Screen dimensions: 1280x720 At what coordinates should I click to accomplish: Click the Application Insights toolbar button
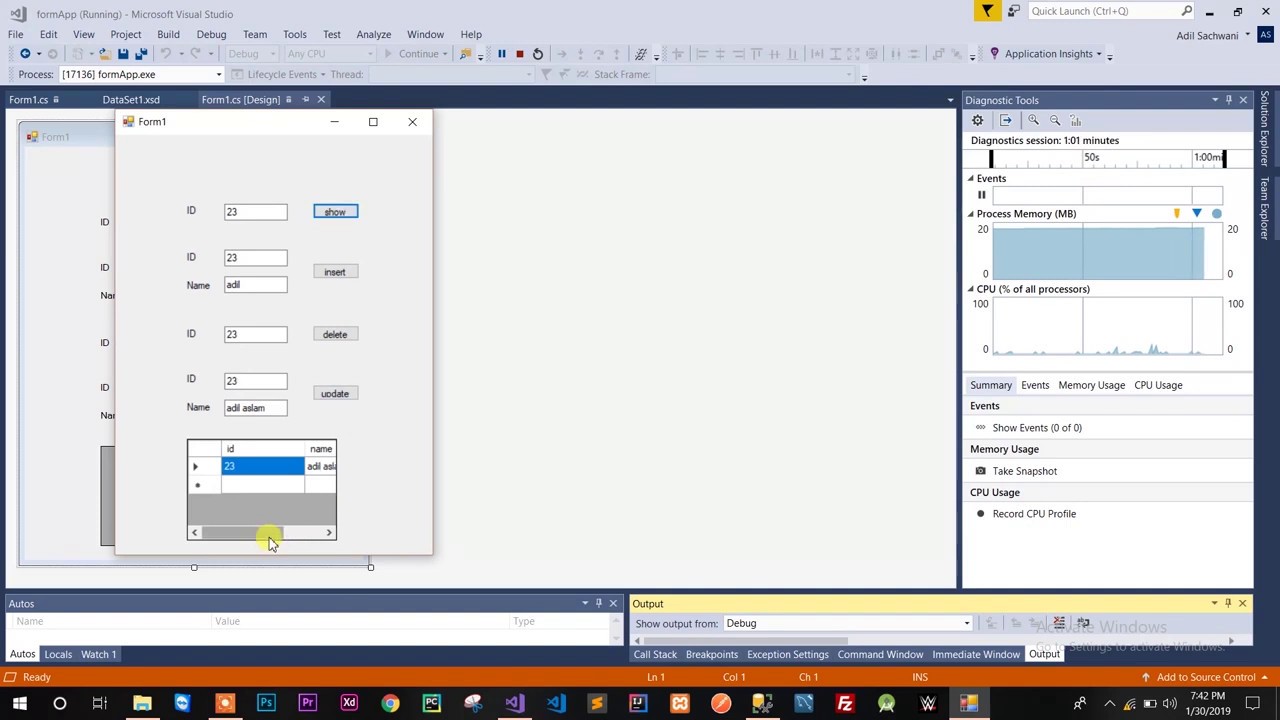1047,54
